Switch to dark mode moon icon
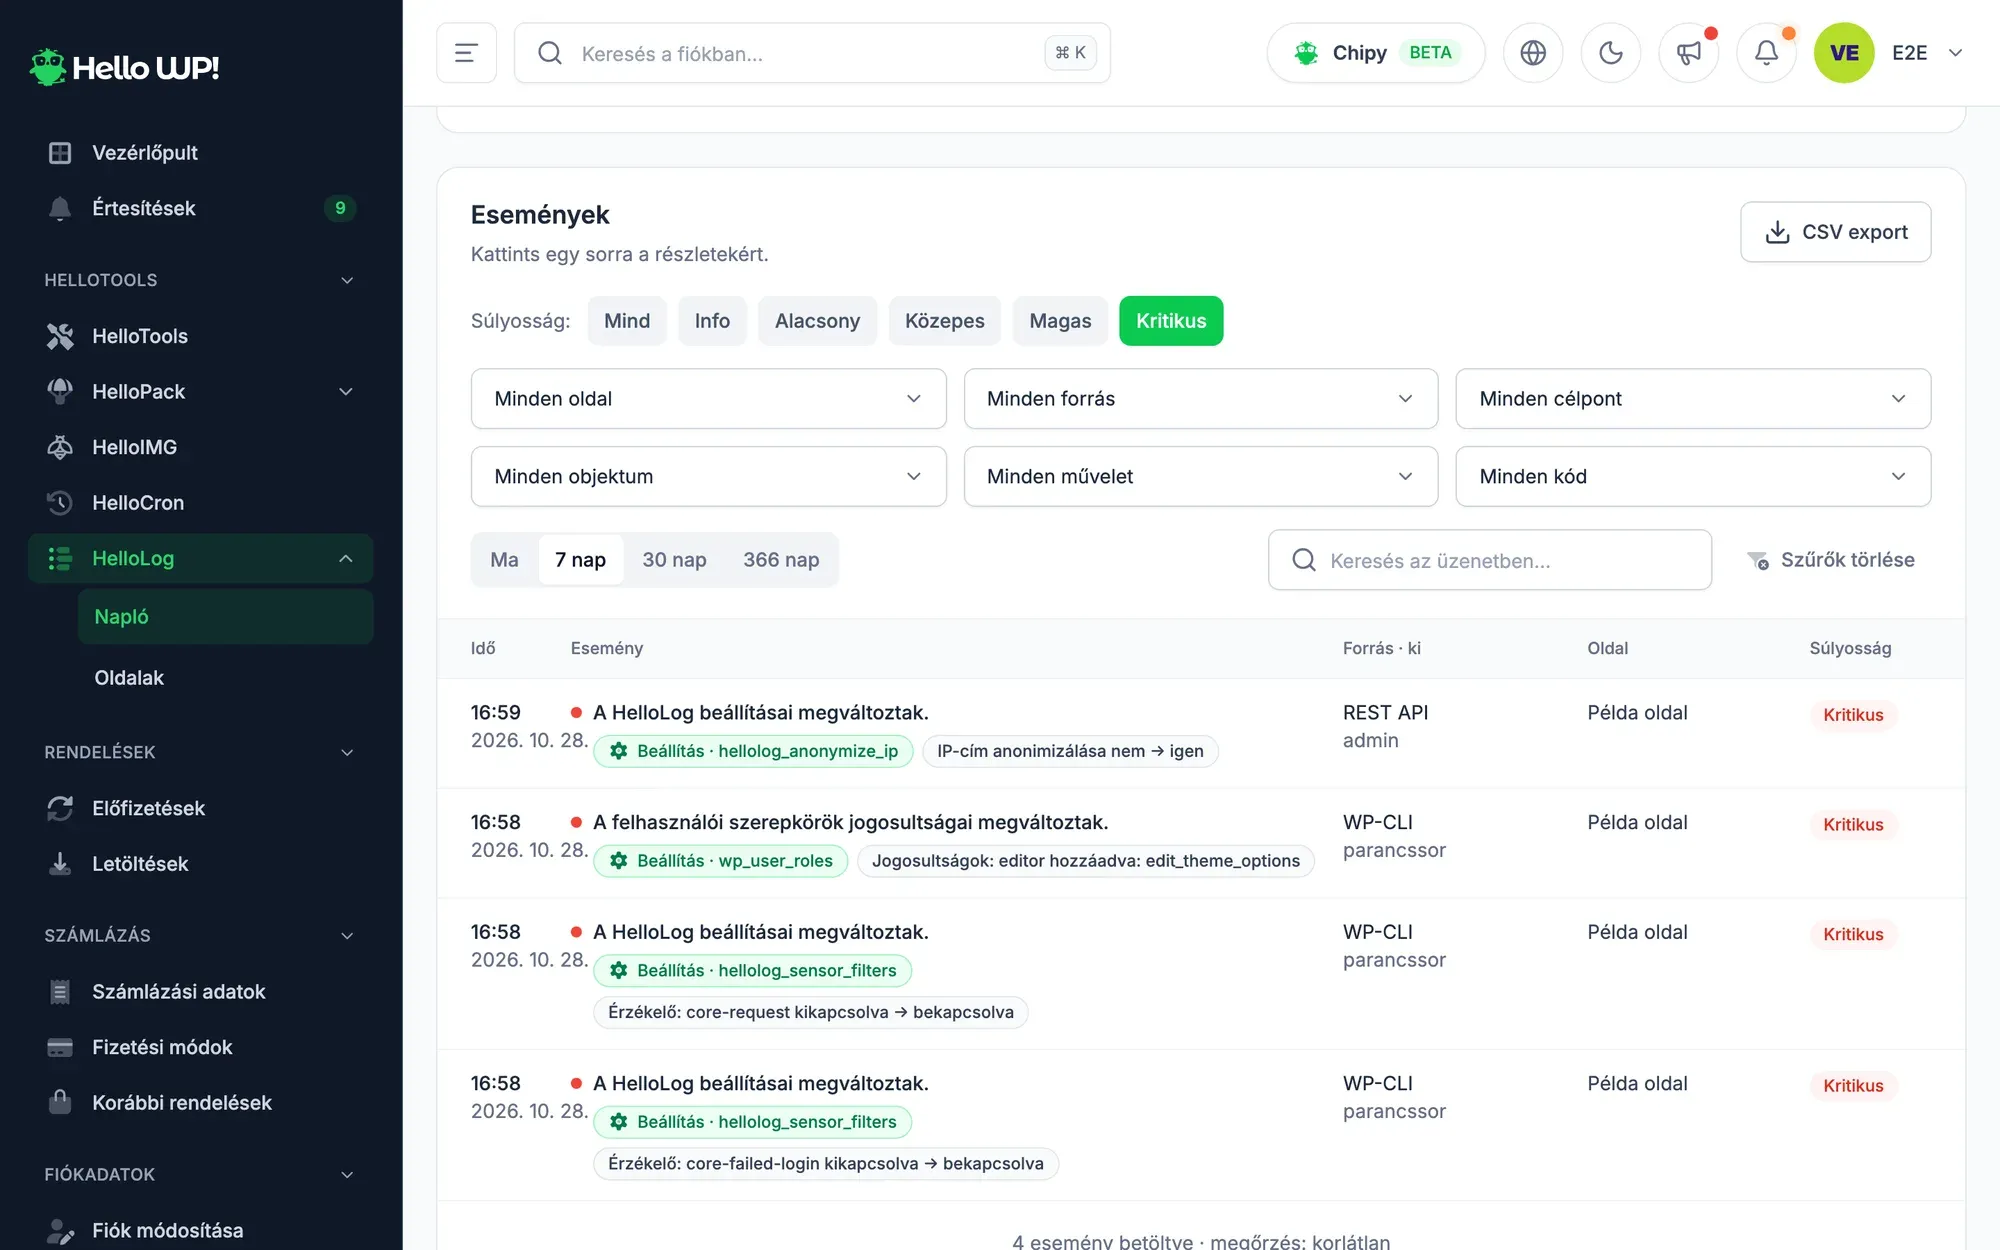 [1611, 53]
